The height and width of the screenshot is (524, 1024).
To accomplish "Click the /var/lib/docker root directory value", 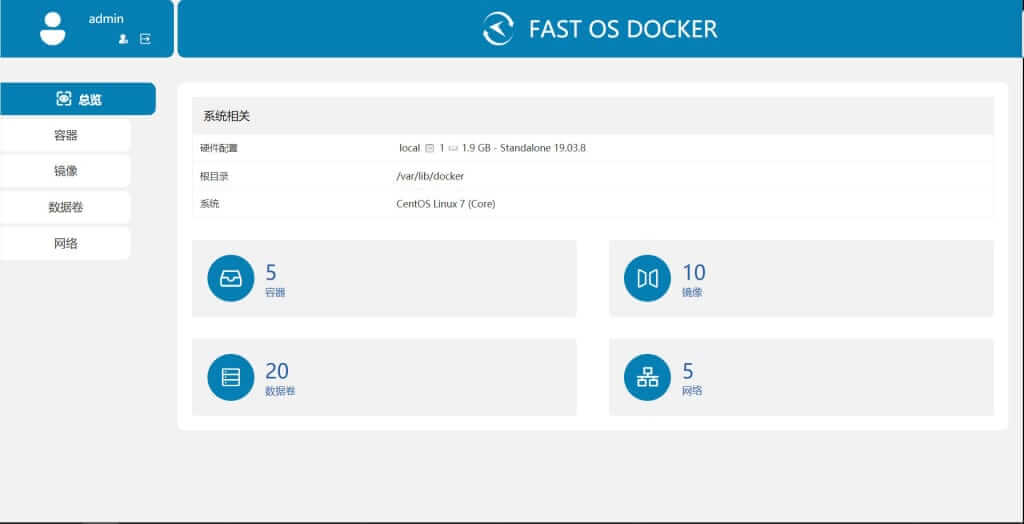I will point(430,176).
